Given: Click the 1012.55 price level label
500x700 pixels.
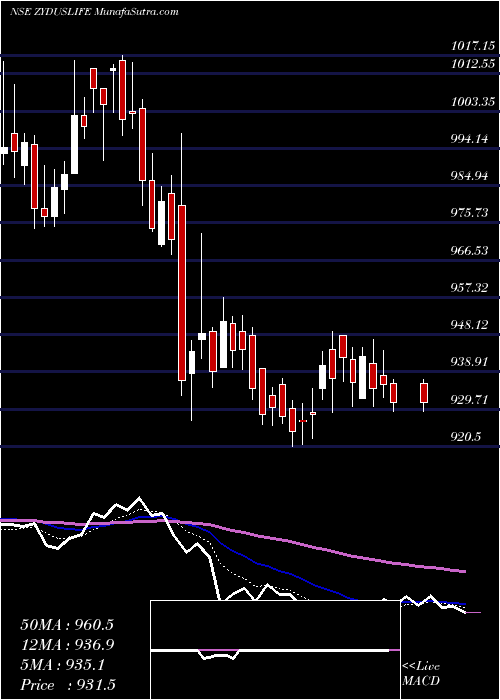Looking at the screenshot, I should [x=473, y=64].
